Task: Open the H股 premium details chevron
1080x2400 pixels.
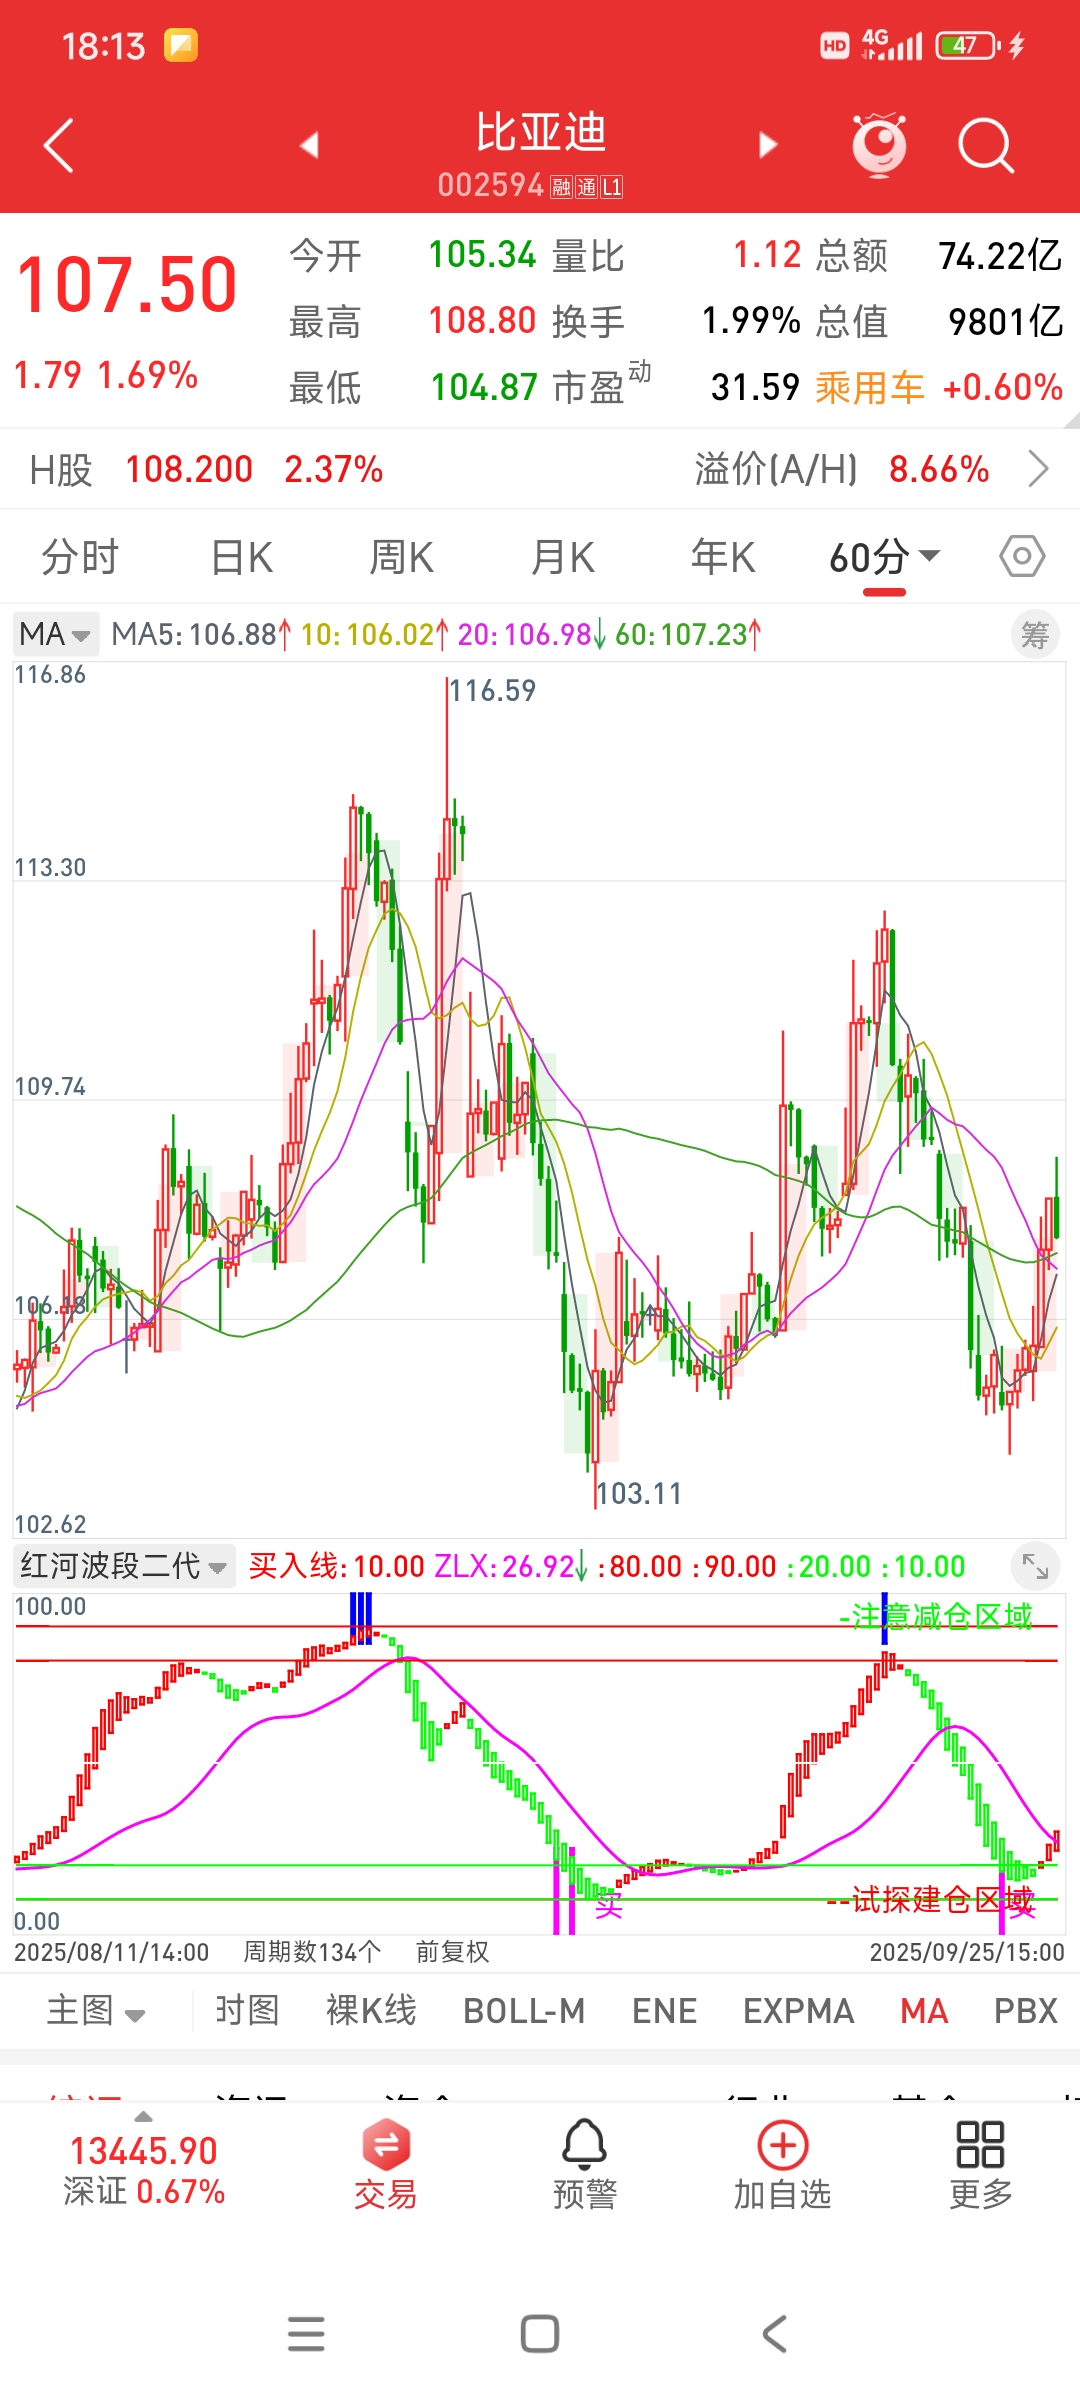Action: point(1039,468)
